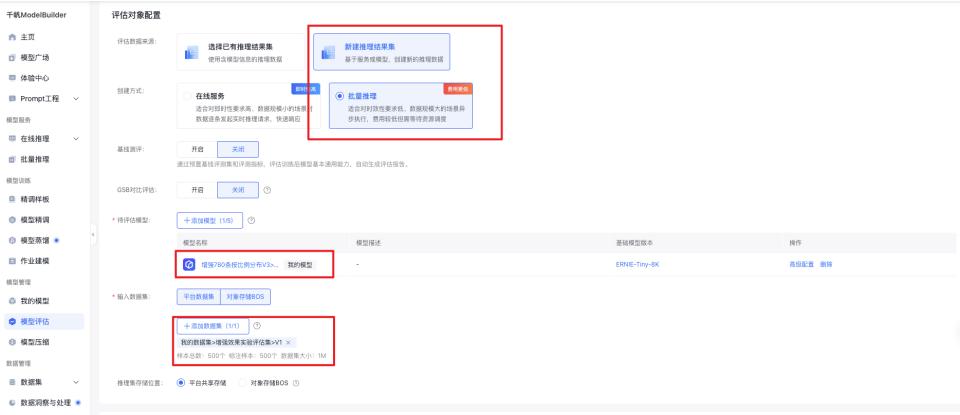Click the Prompt工程 sidebar icon
The height and width of the screenshot is (415, 960).
click(x=12, y=98)
